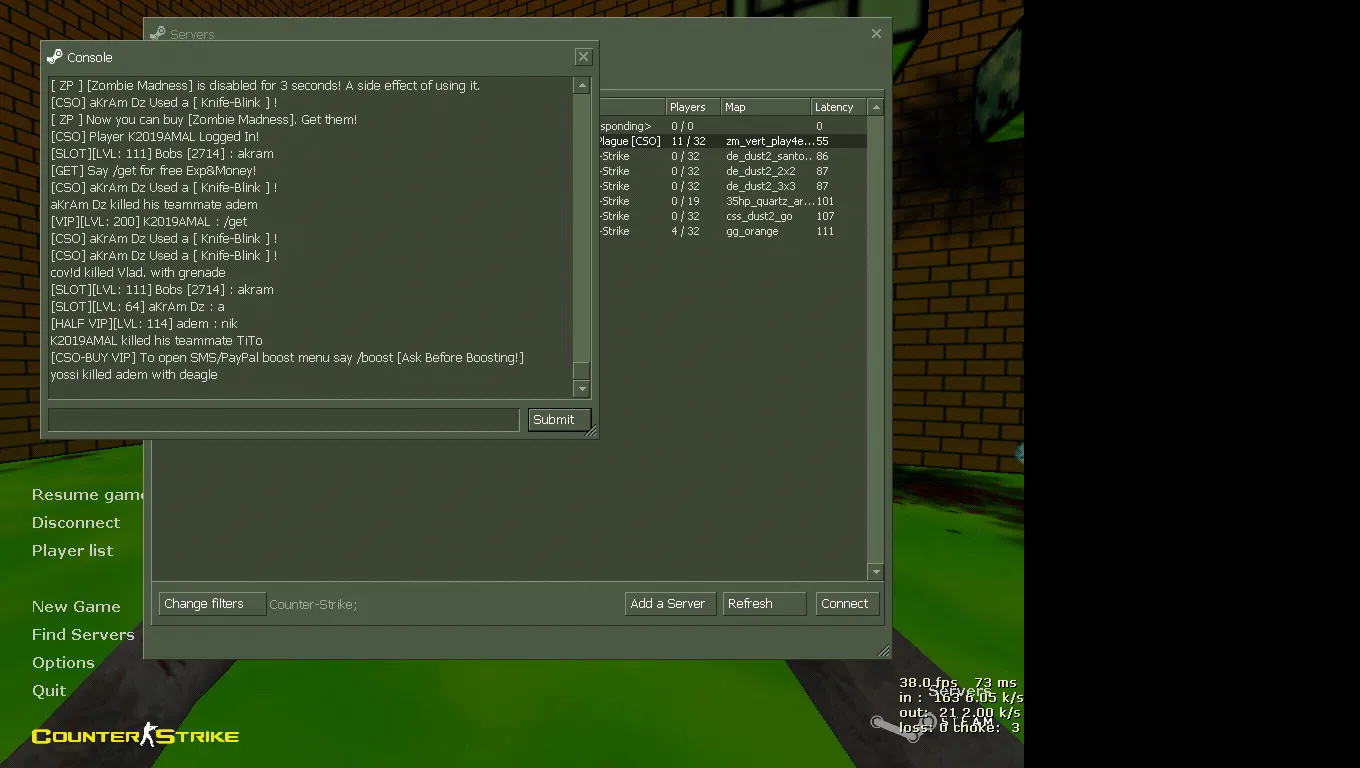The height and width of the screenshot is (768, 1360).
Task: Sort servers by the Map column
Action: point(766,107)
